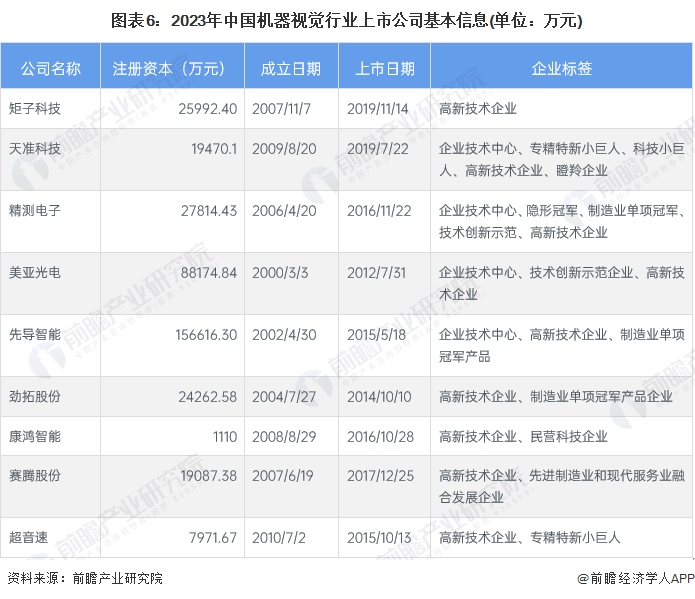Click the founding date 2002/4/30

coord(284,335)
